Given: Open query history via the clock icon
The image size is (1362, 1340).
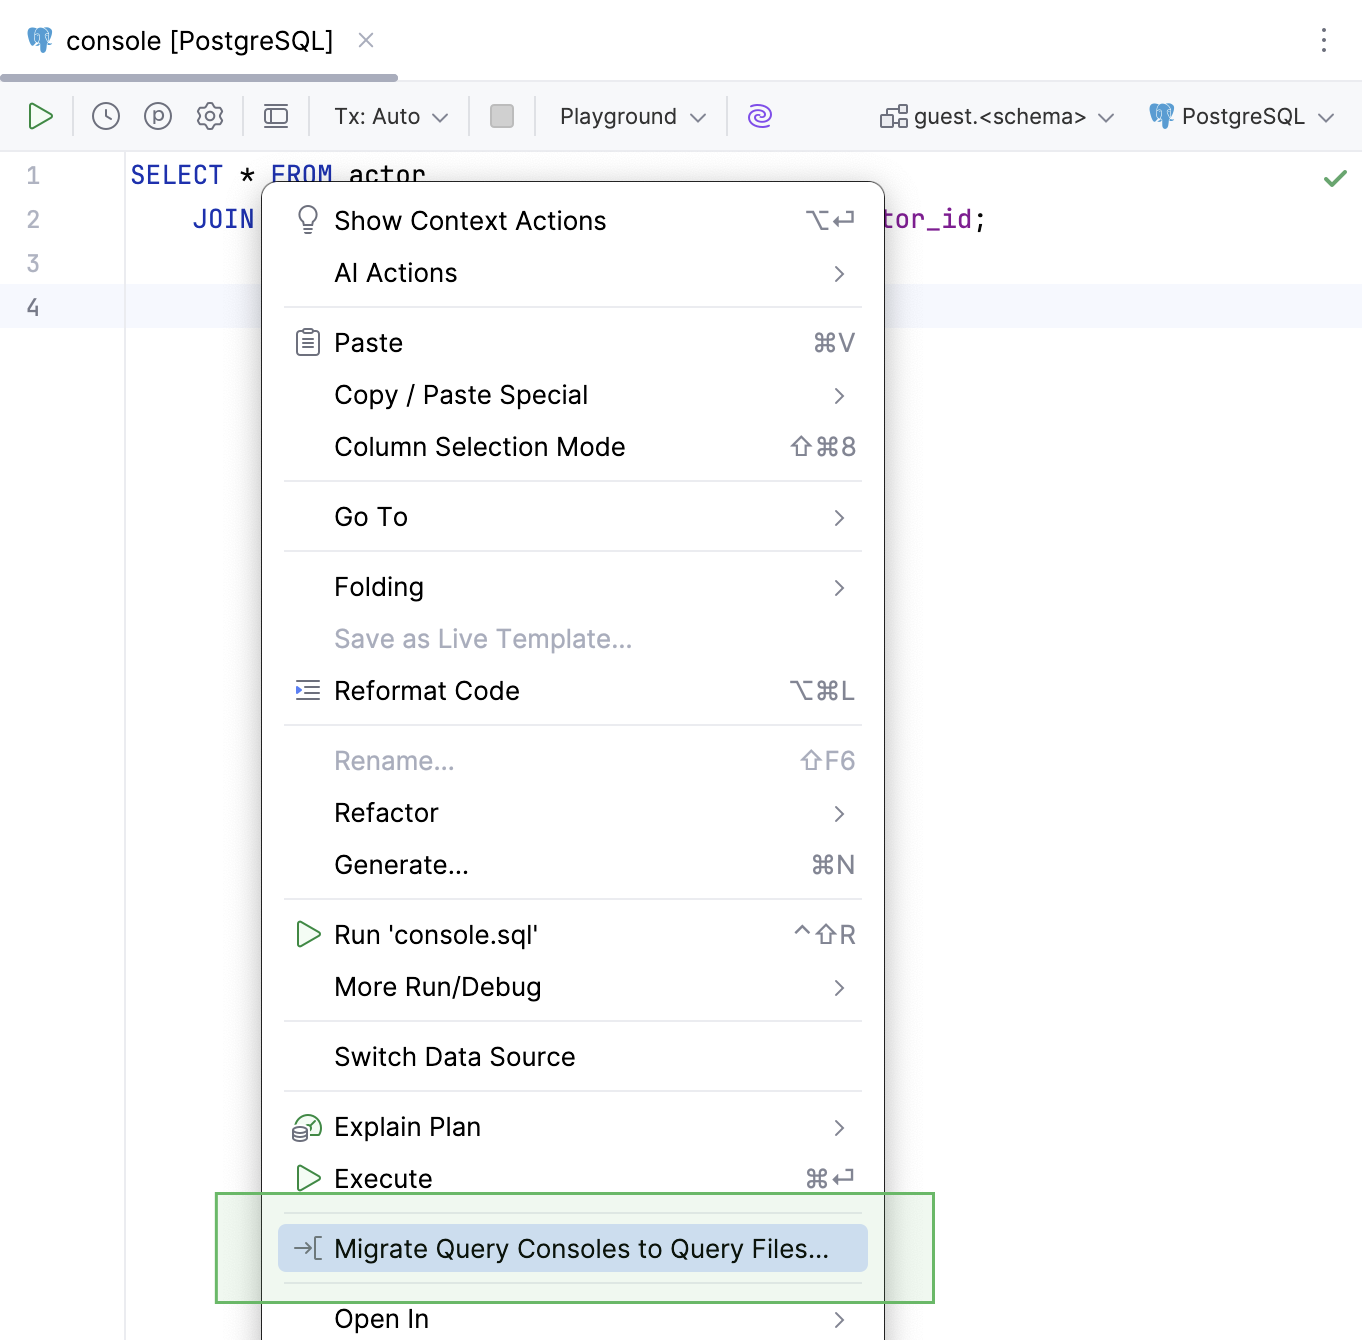Looking at the screenshot, I should coord(105,116).
